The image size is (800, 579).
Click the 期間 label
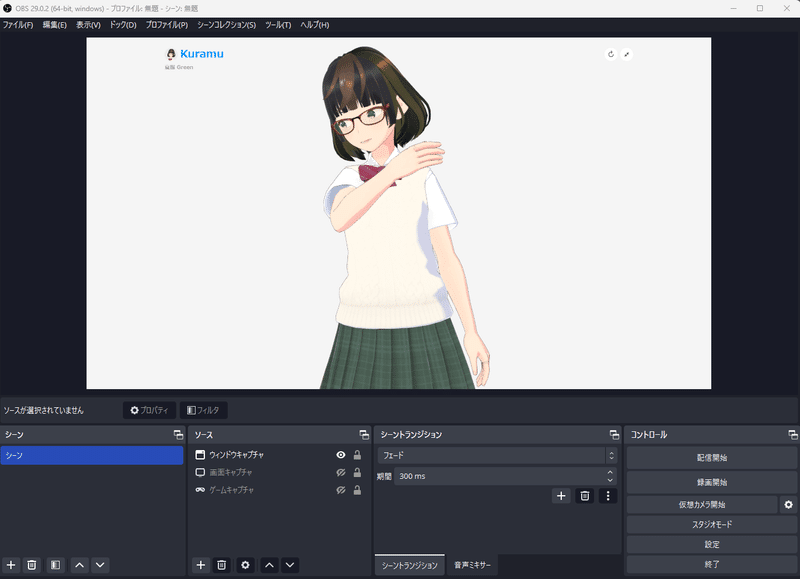(x=384, y=476)
